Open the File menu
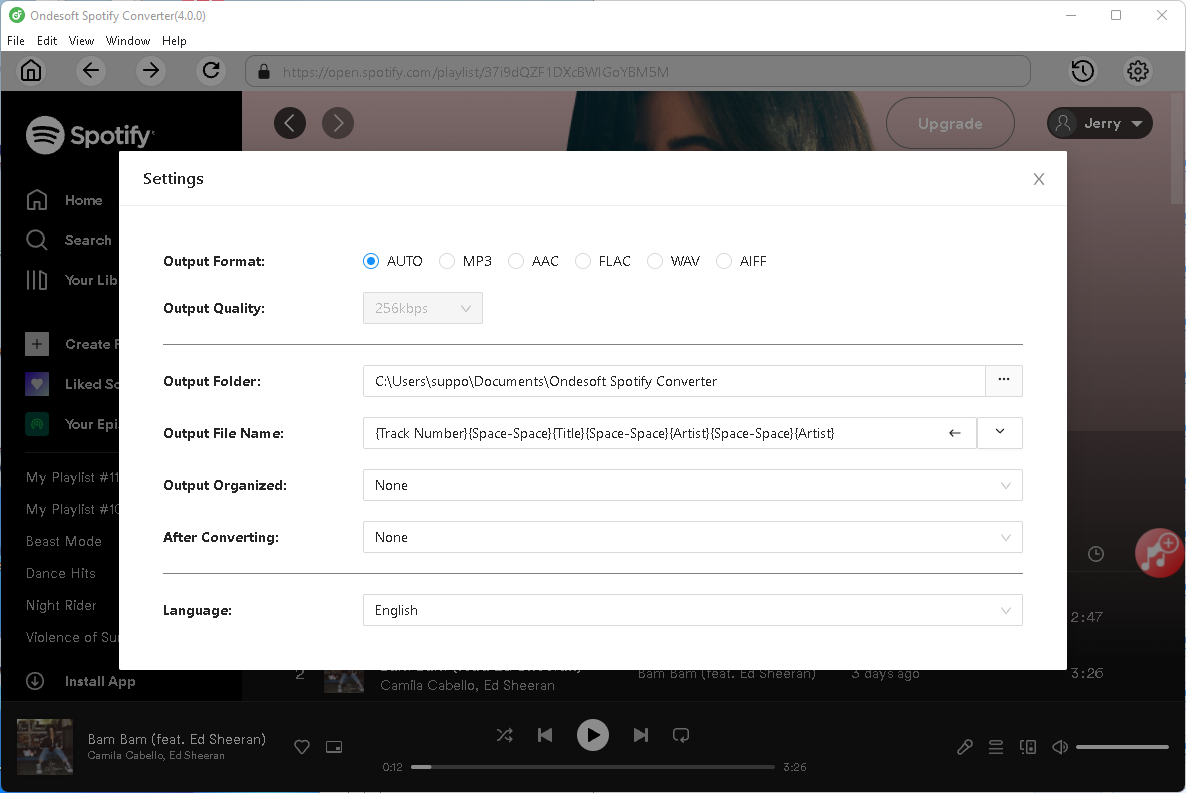1186x793 pixels. [16, 41]
